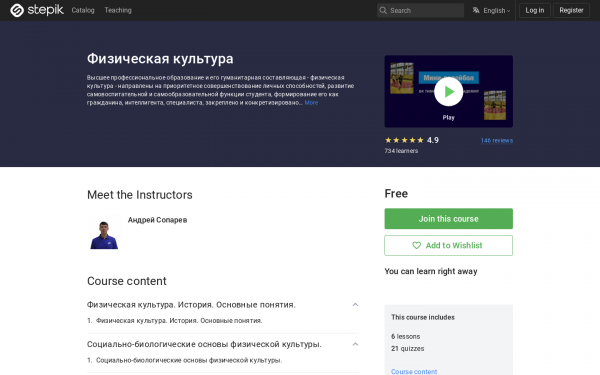Screen dimensions: 600x375
Task: Click the 6 lessons text
Action: (x=405, y=336)
